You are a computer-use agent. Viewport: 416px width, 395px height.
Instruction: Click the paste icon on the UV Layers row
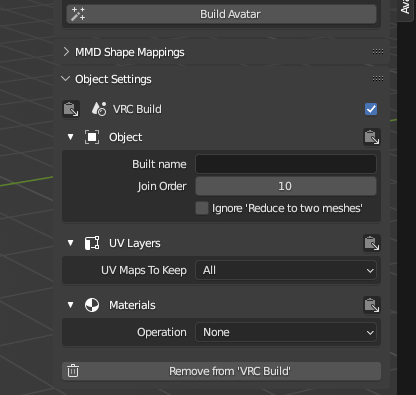(x=372, y=243)
